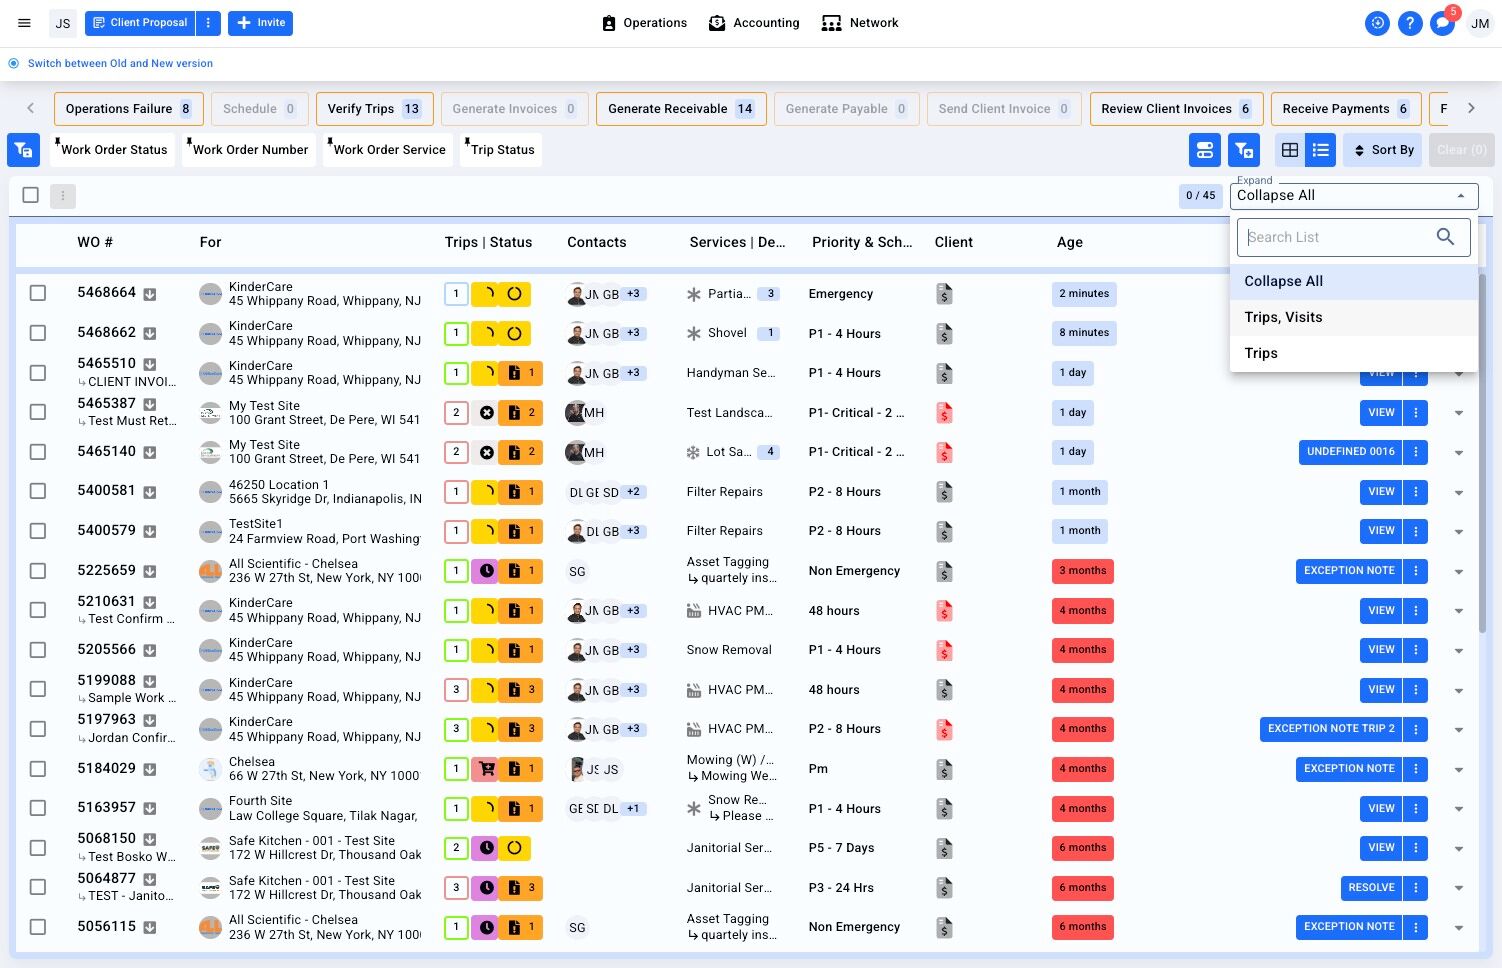Click the Invite button
The height and width of the screenshot is (968, 1502).
260,23
